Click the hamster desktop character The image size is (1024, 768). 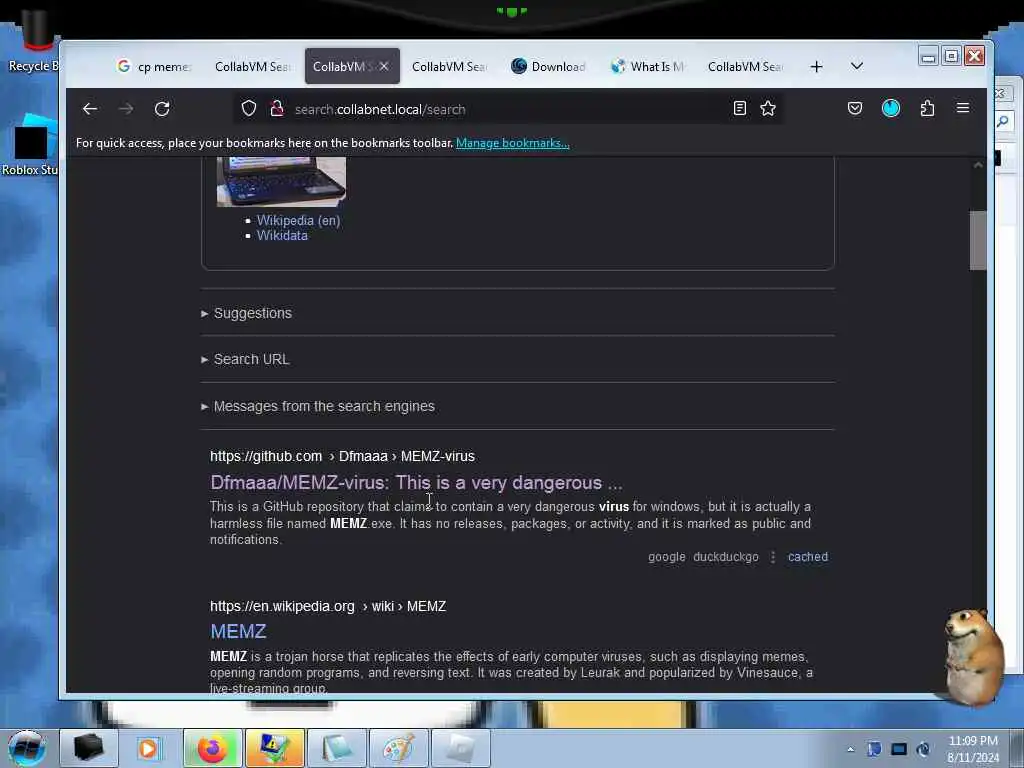tap(974, 657)
